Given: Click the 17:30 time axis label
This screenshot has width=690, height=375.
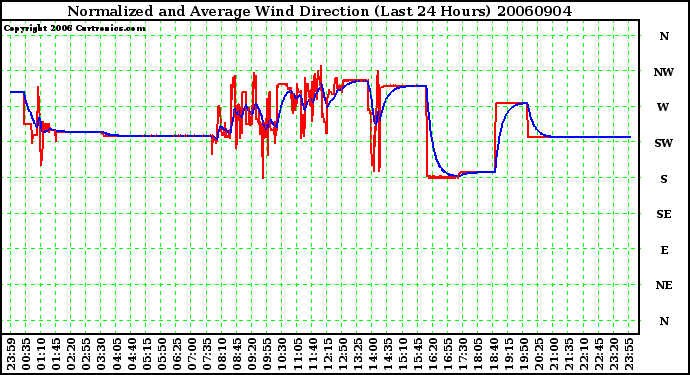Looking at the screenshot, I should 463,354.
